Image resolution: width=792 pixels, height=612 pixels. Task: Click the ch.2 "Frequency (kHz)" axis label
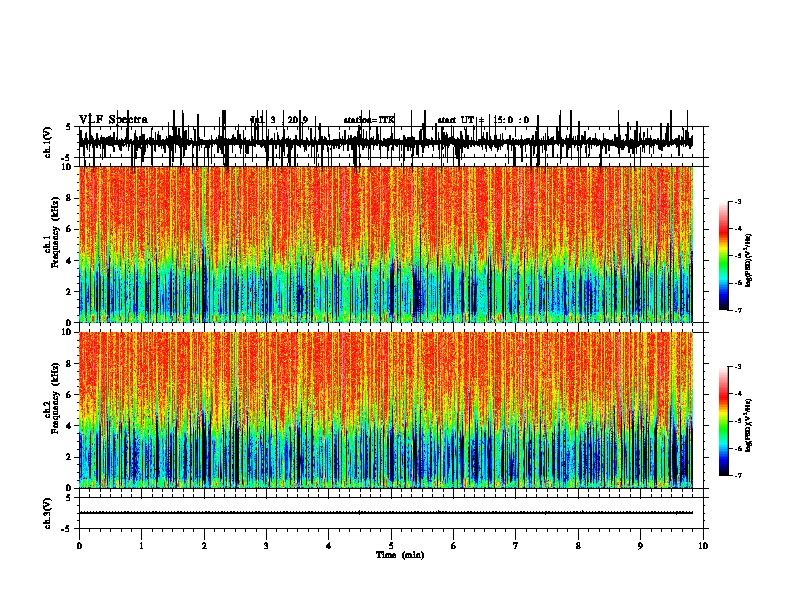coord(55,398)
